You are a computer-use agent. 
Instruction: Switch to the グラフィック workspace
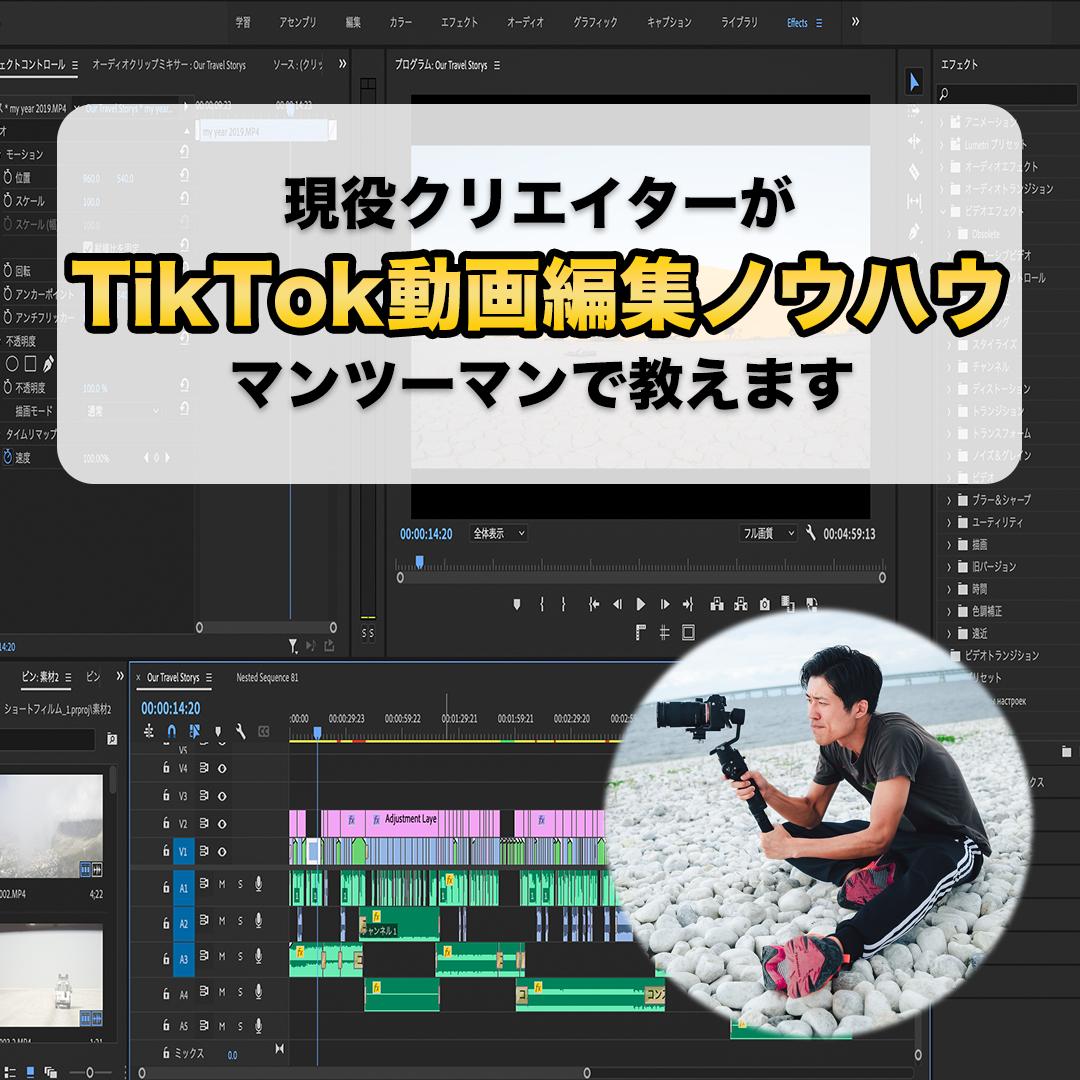tap(595, 22)
